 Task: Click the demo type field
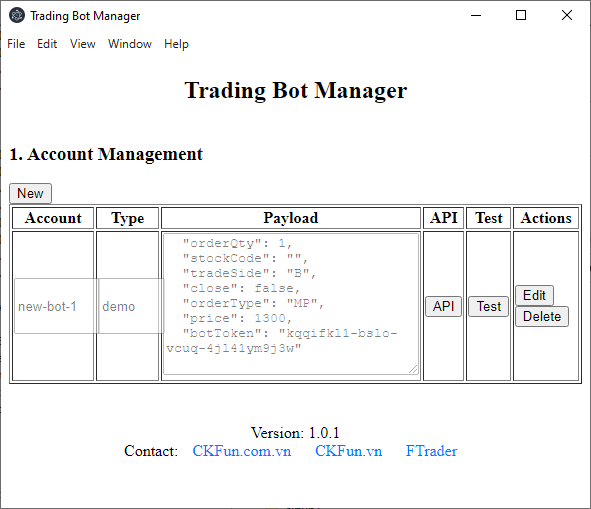point(131,306)
